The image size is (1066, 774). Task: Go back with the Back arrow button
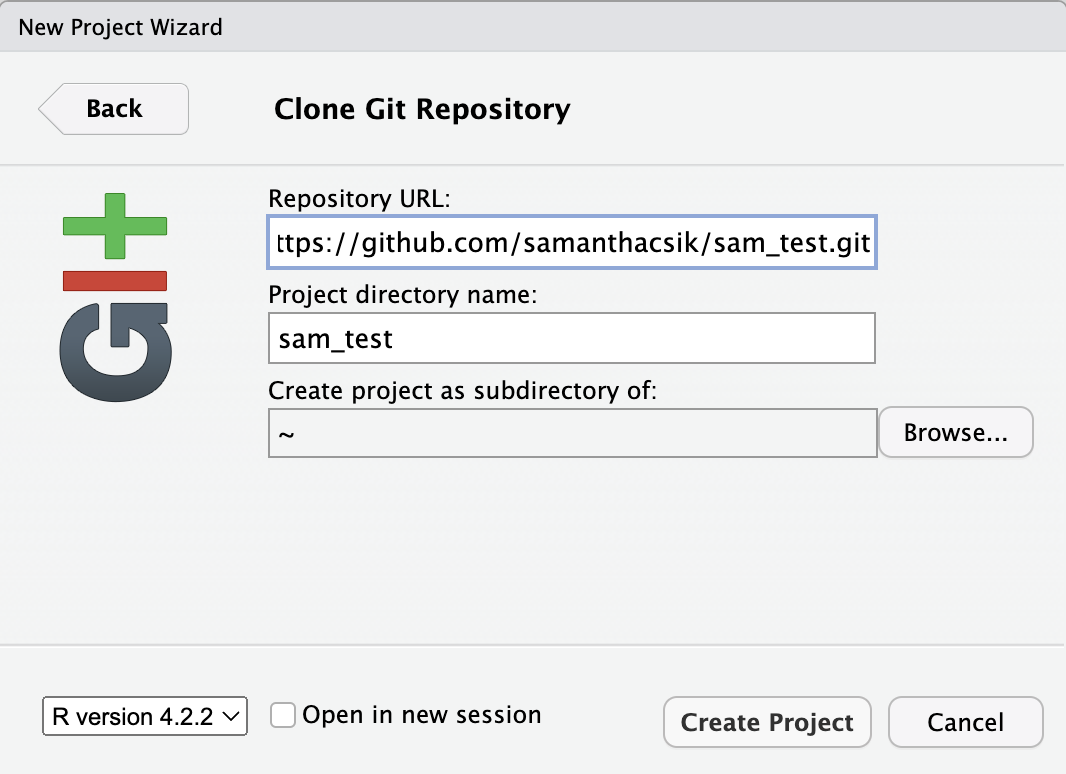[114, 109]
